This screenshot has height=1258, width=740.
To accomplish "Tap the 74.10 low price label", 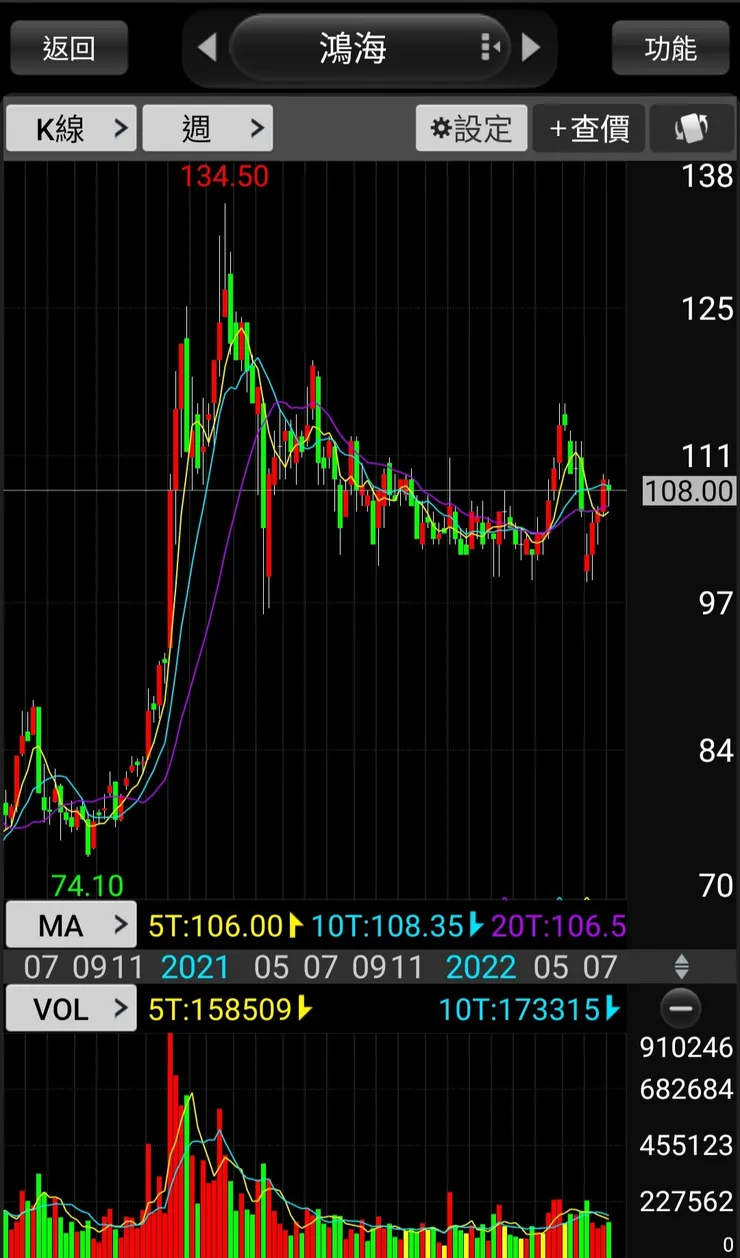I will [x=87, y=885].
